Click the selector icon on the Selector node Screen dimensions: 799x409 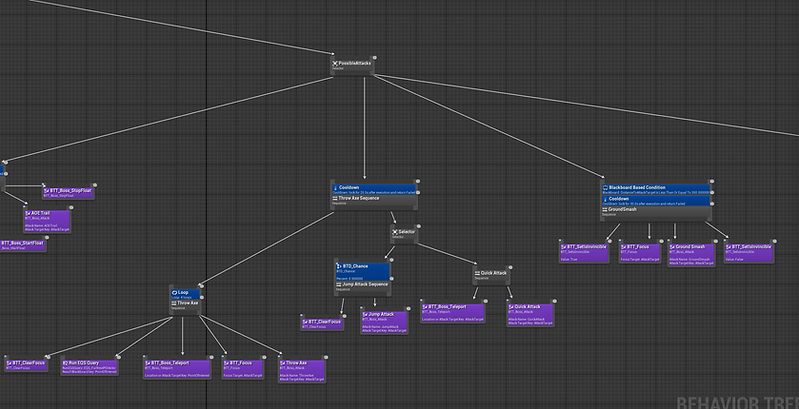coord(394,232)
